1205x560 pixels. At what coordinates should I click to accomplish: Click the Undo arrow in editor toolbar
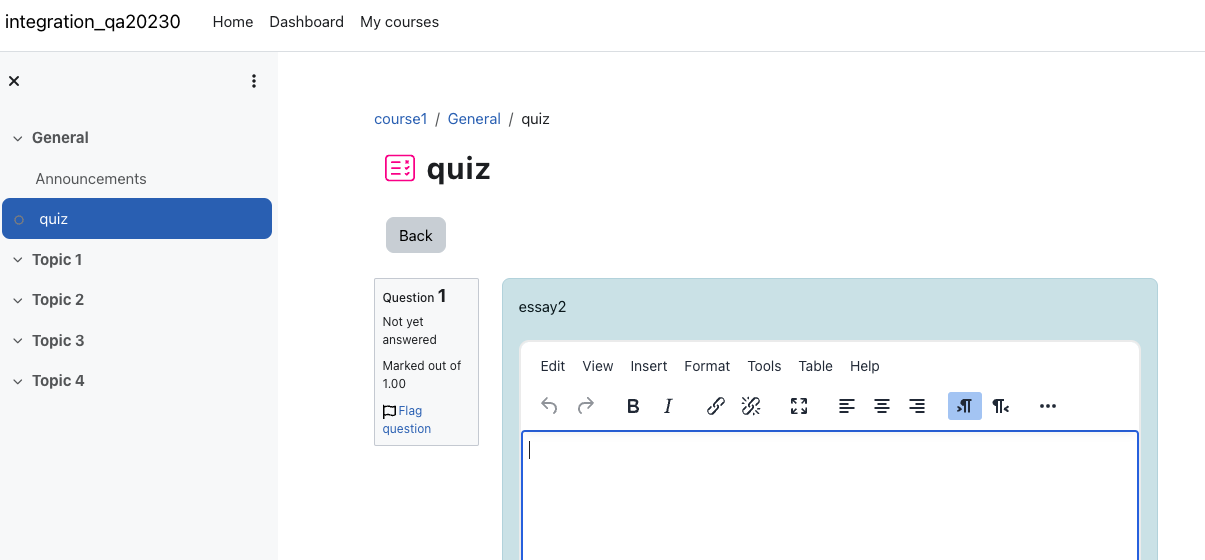[549, 406]
